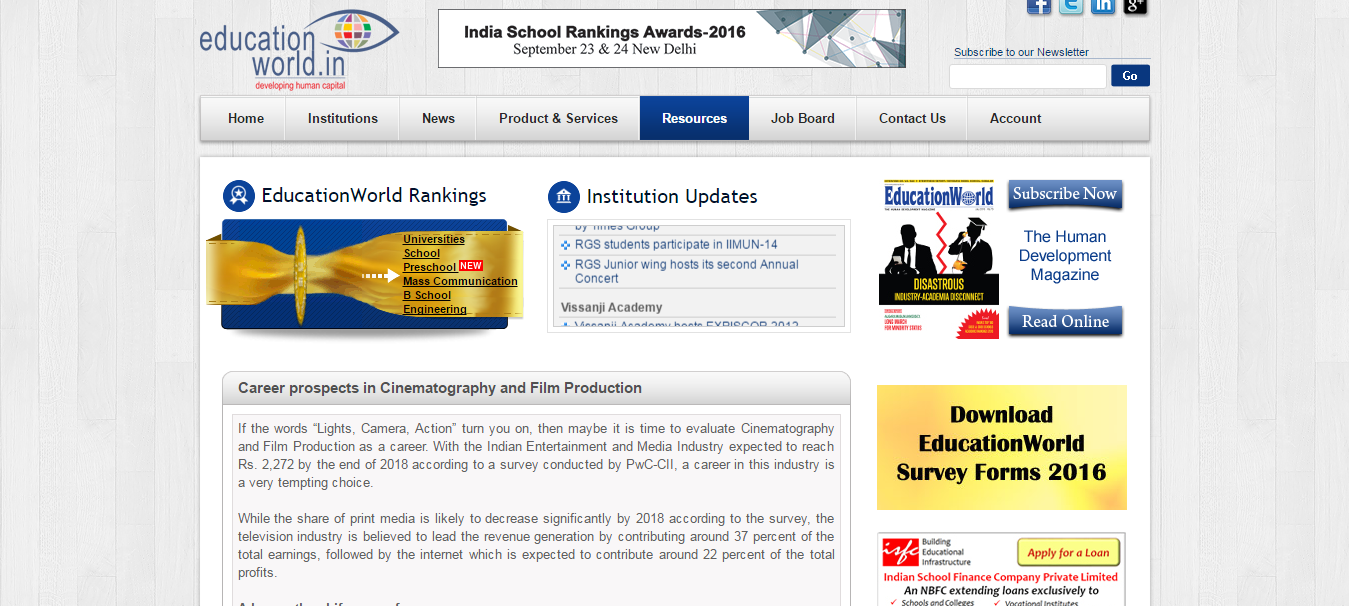Click the white arrow pointing to Preschool
Screen dimensions: 1349x606
pos(381,275)
